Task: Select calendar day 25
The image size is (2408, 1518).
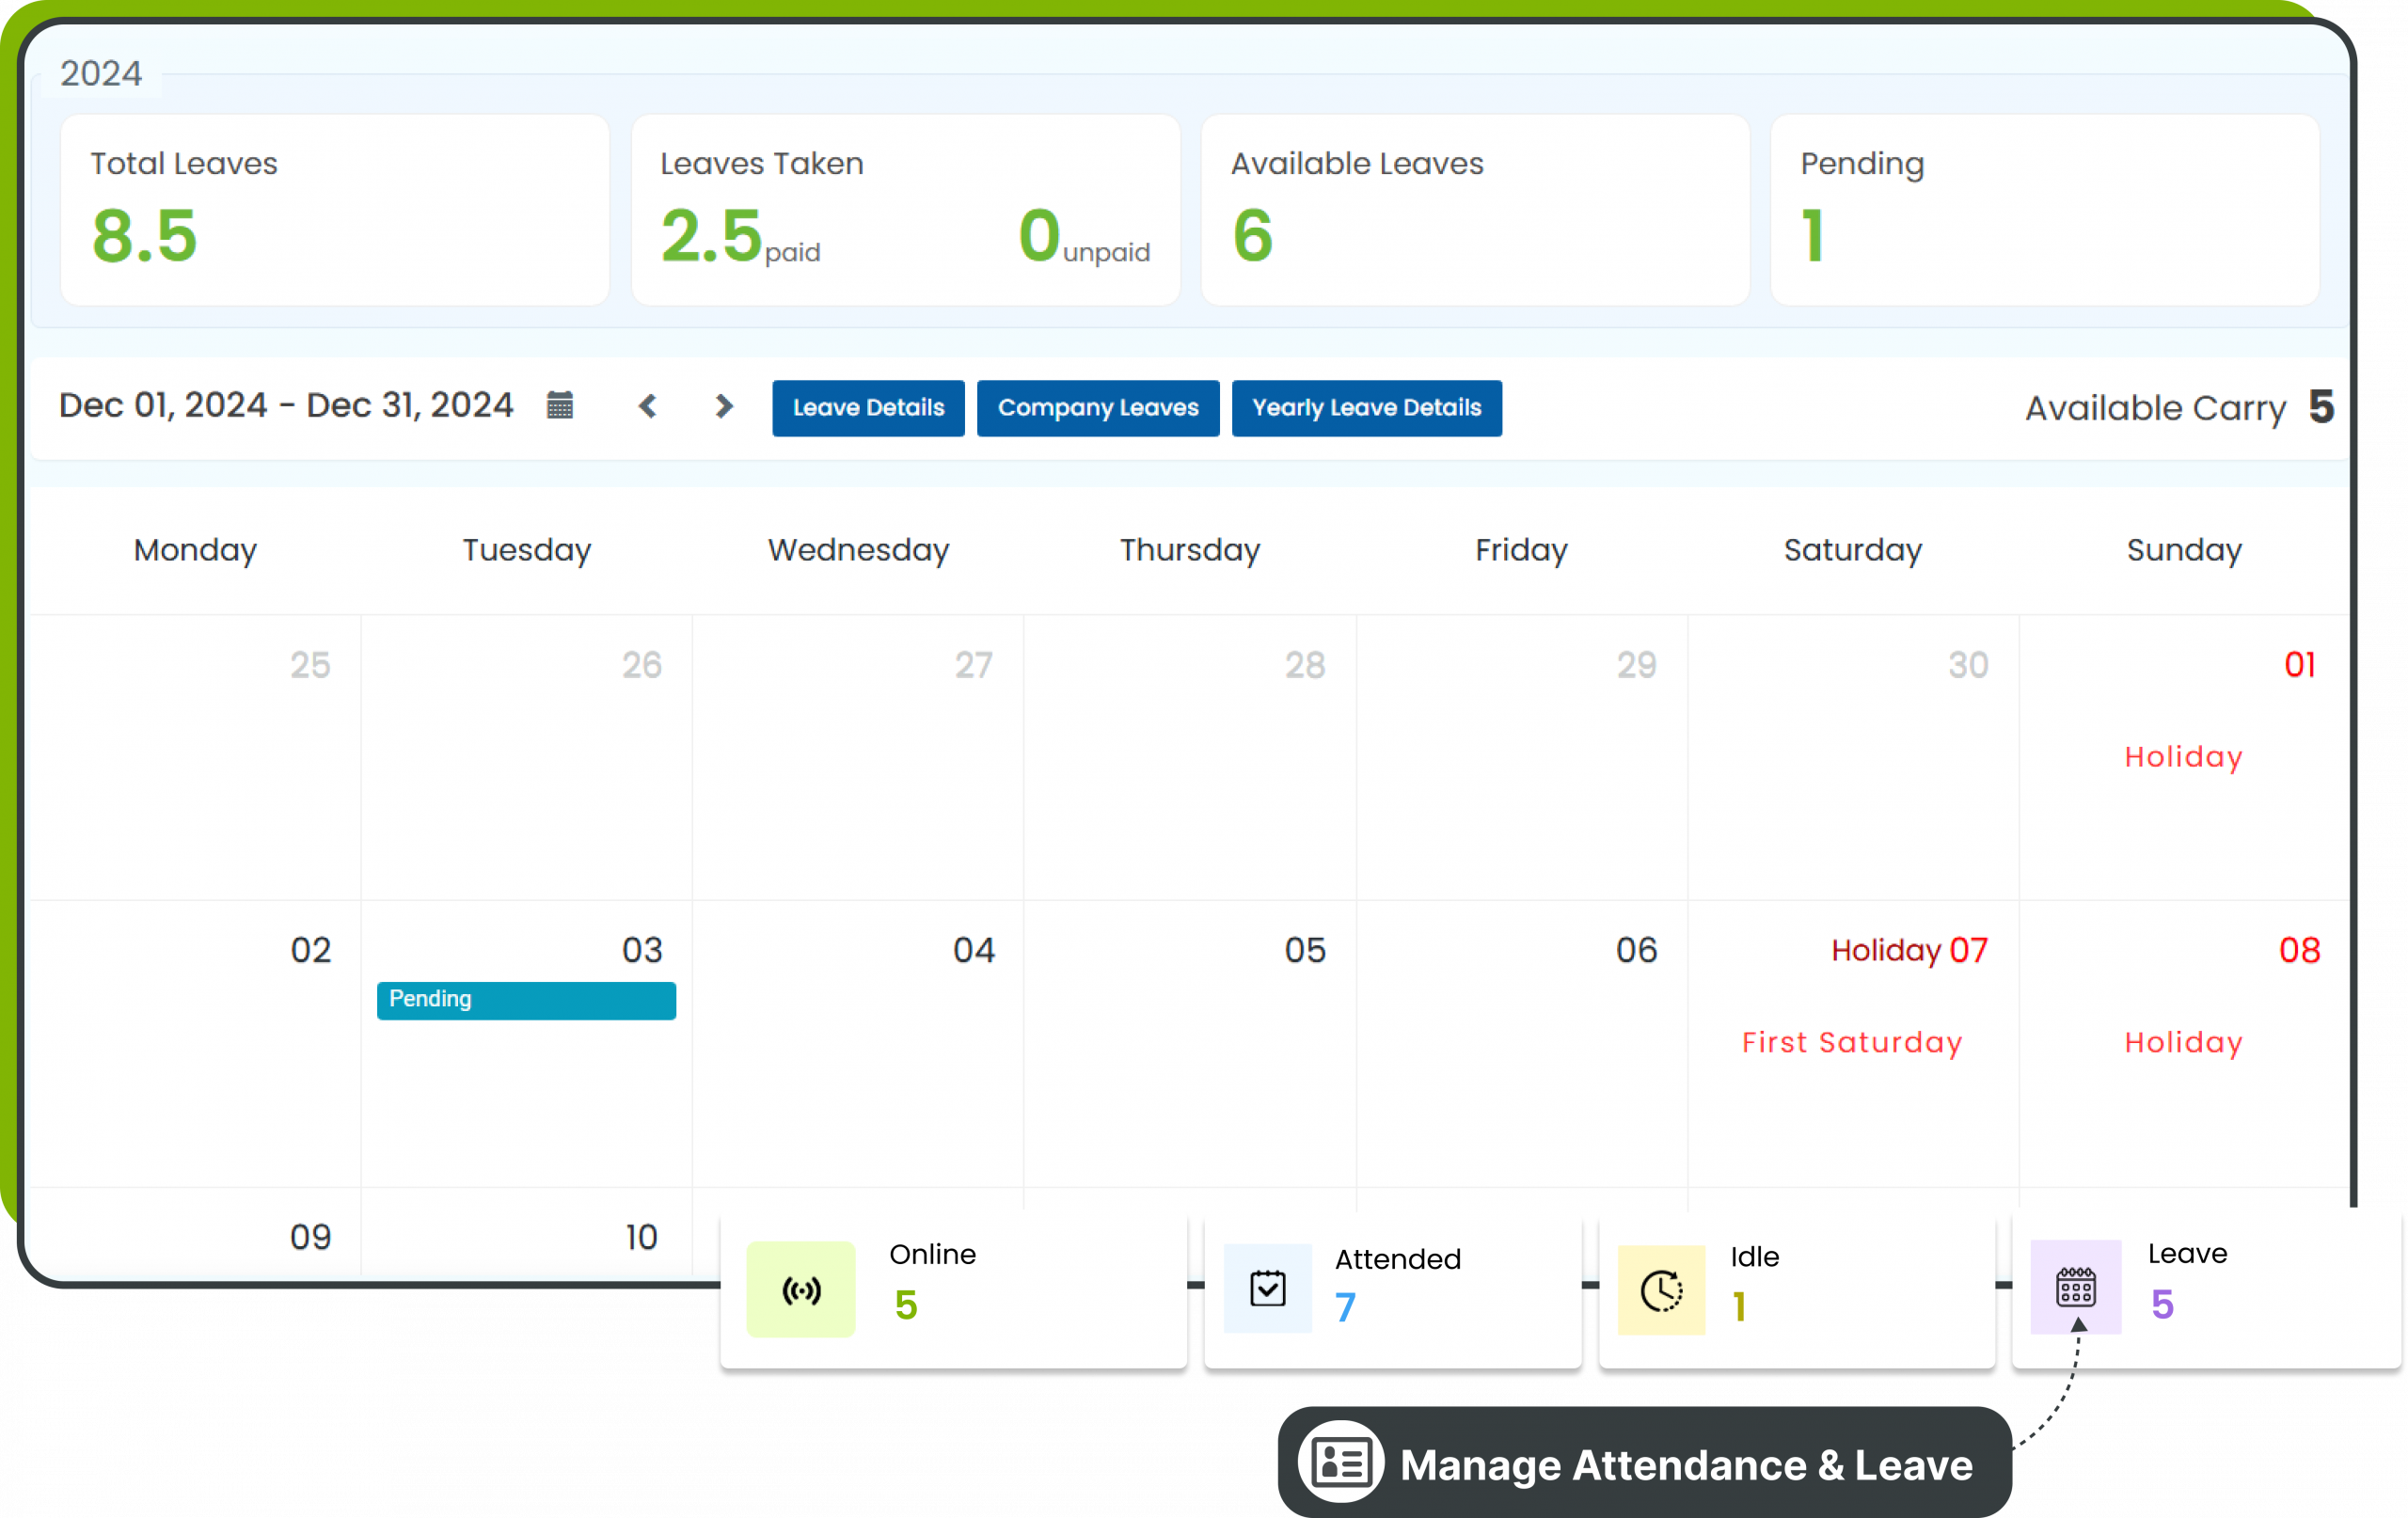Action: click(310, 665)
